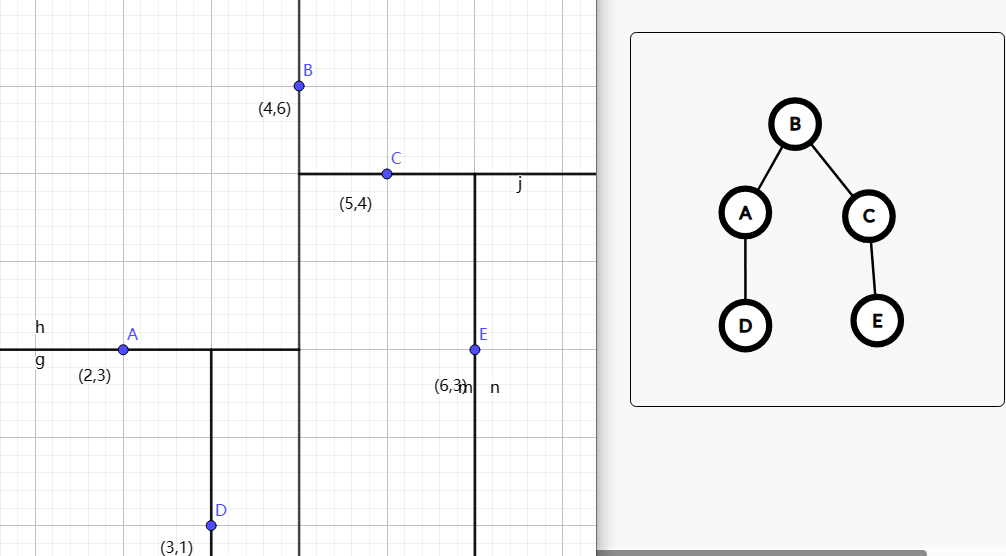1006x556 pixels.
Task: Select point C on the graph
Action: click(x=387, y=174)
